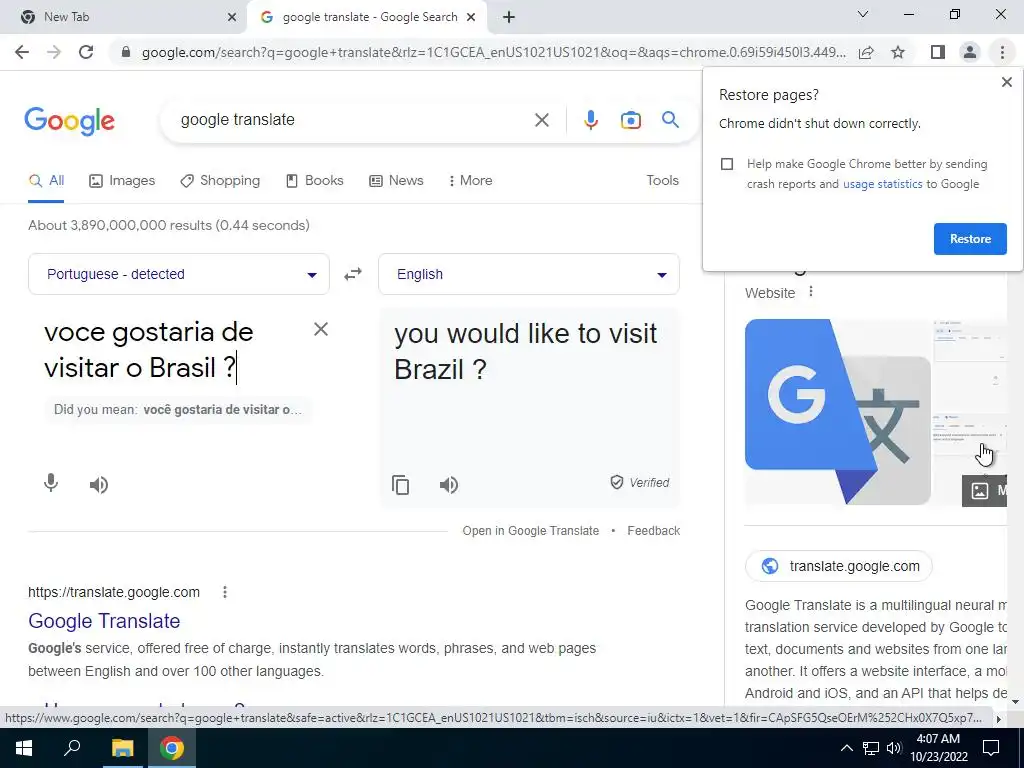Play the Portuguese source text audio
1024x768 pixels.
(99, 485)
